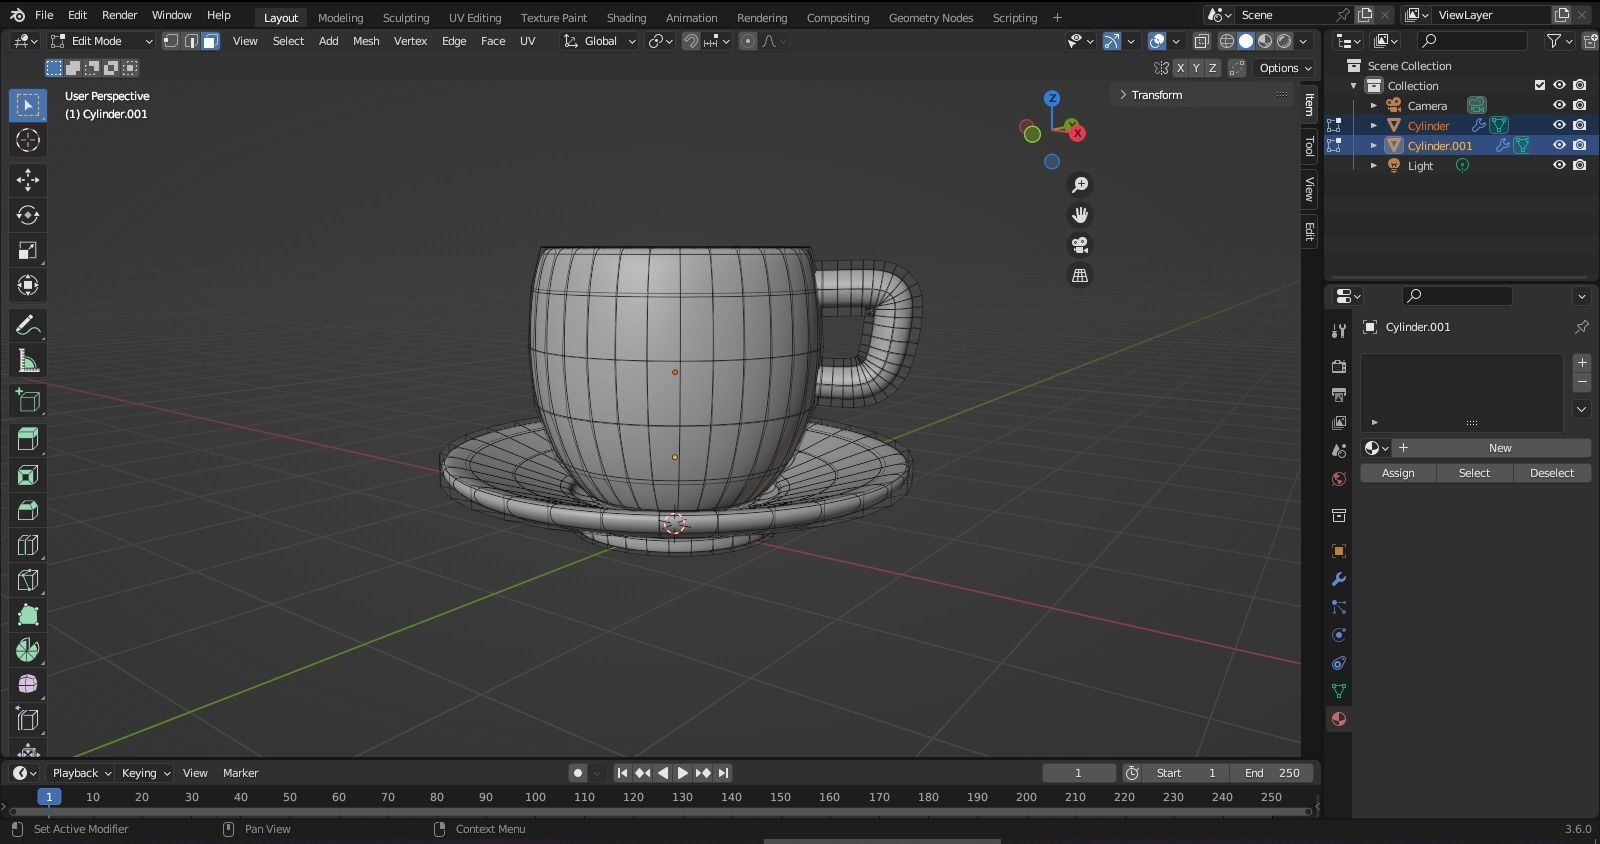Open the overlays dropdown arrow
Viewport: 1600px width, 844px height.
click(x=1176, y=41)
